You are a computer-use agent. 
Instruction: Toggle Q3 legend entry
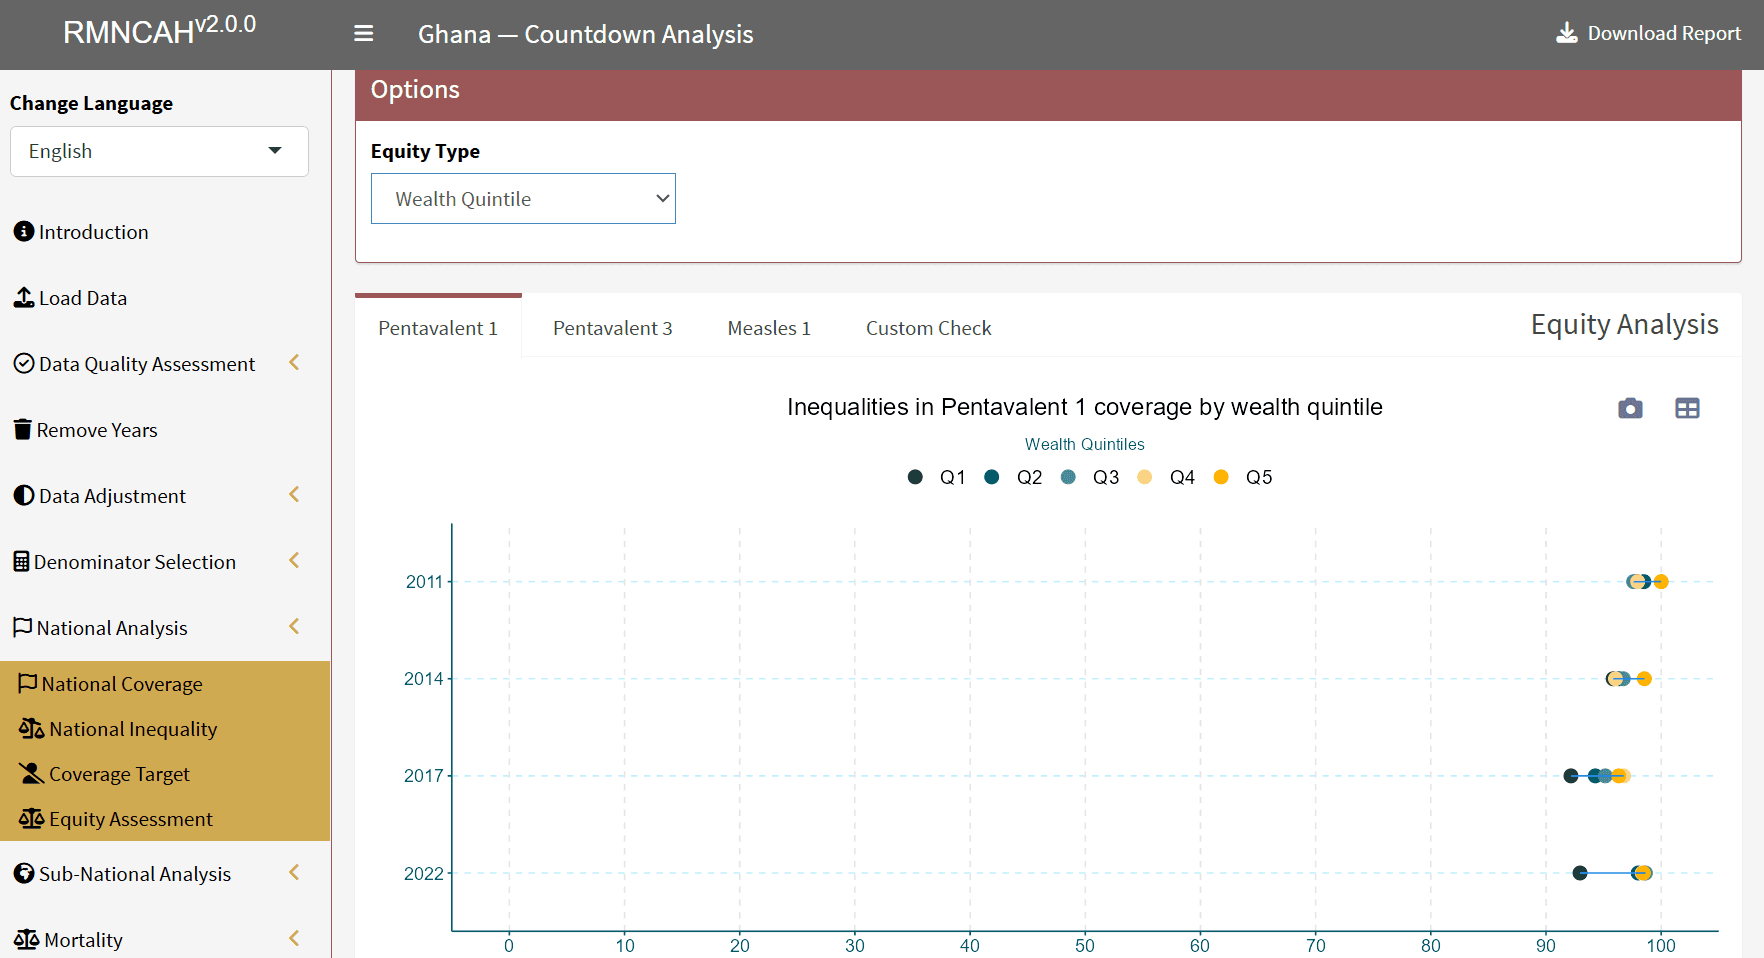pos(1090,477)
